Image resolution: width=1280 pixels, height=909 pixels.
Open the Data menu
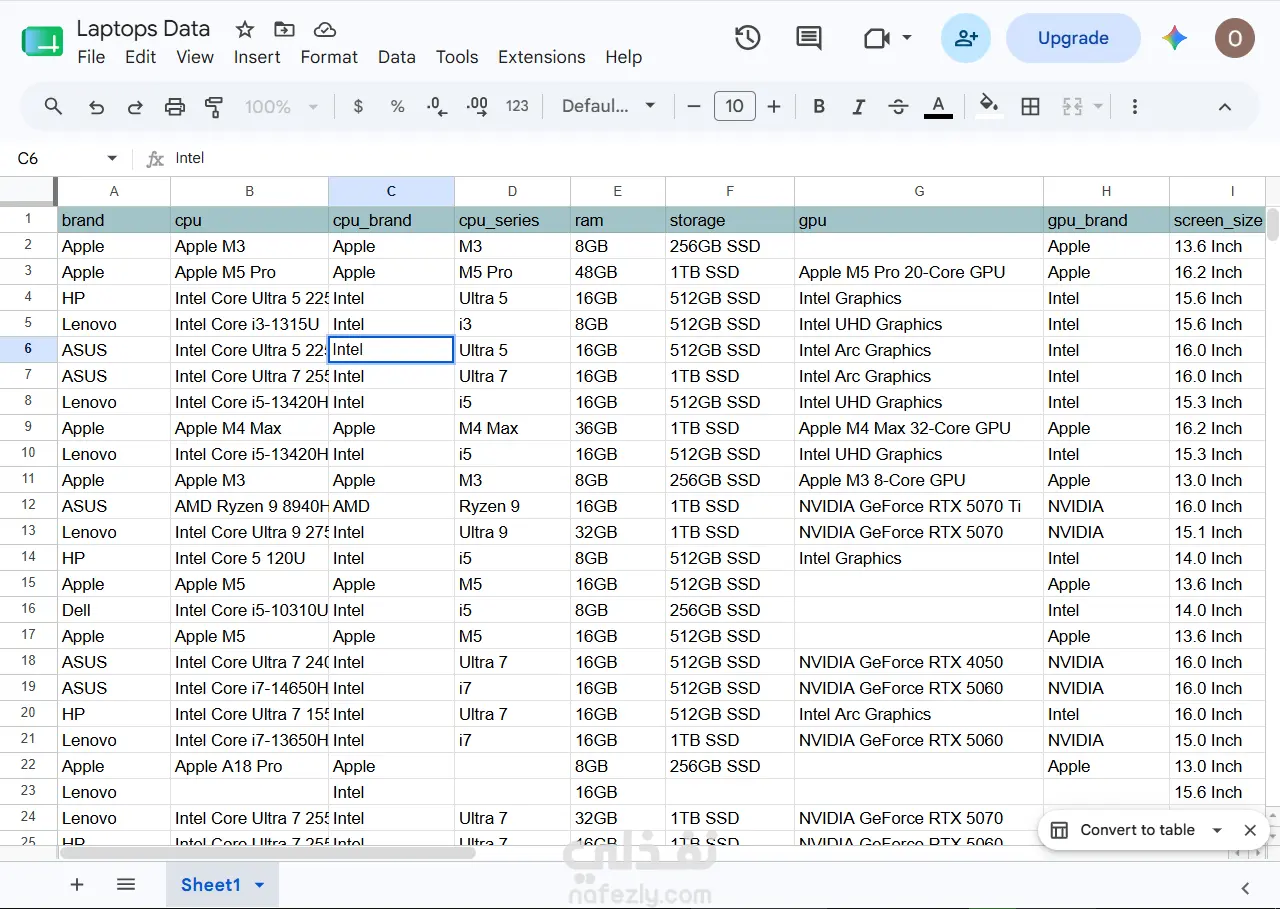396,57
